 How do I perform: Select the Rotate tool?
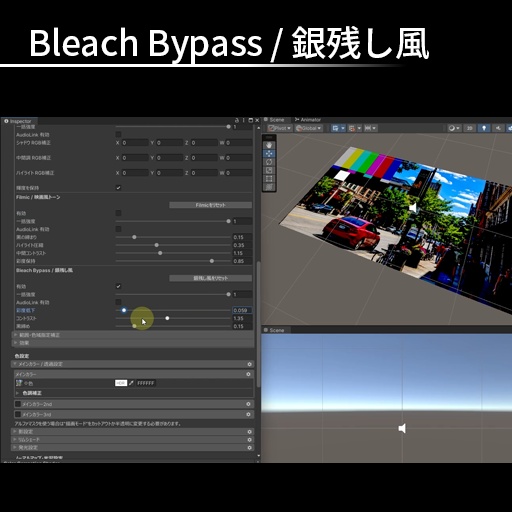[x=269, y=162]
